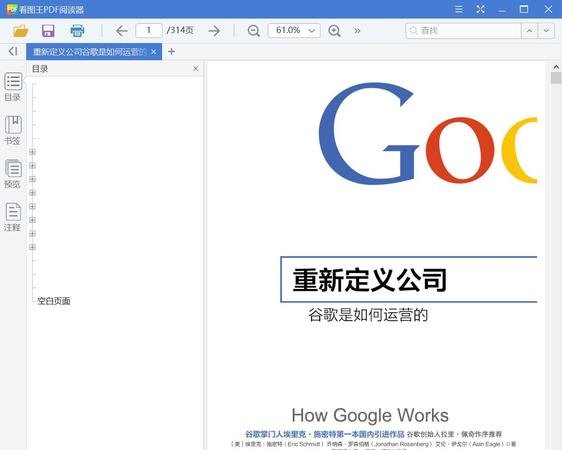
Task: Go to the next page arrow
Action: (x=214, y=31)
